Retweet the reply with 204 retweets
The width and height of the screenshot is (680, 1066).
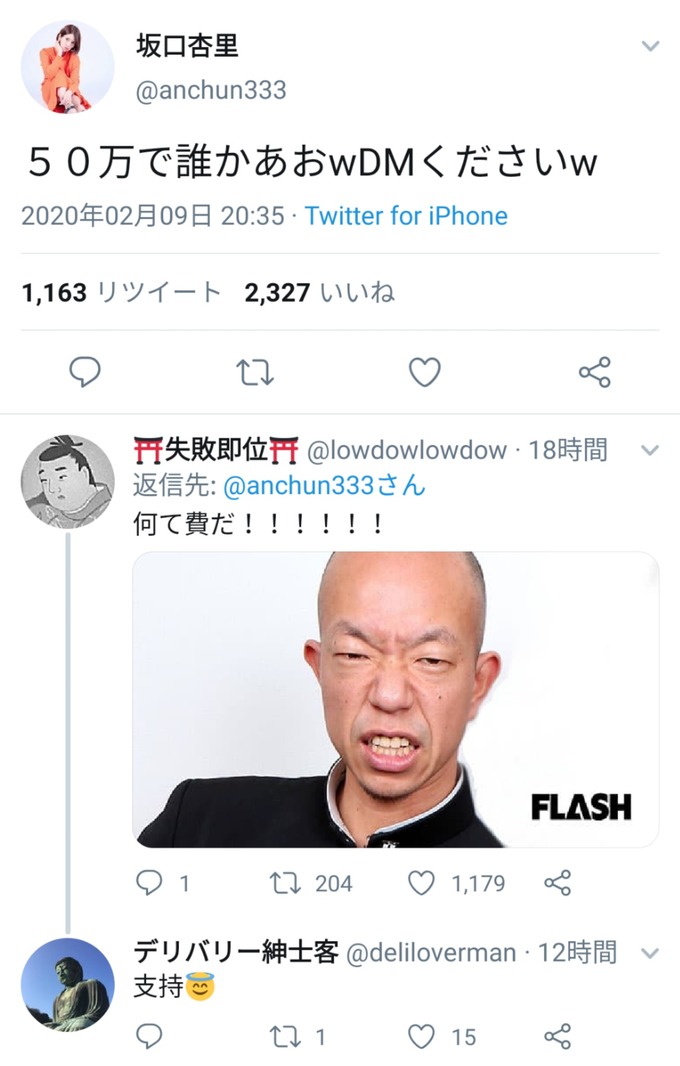pos(286,883)
